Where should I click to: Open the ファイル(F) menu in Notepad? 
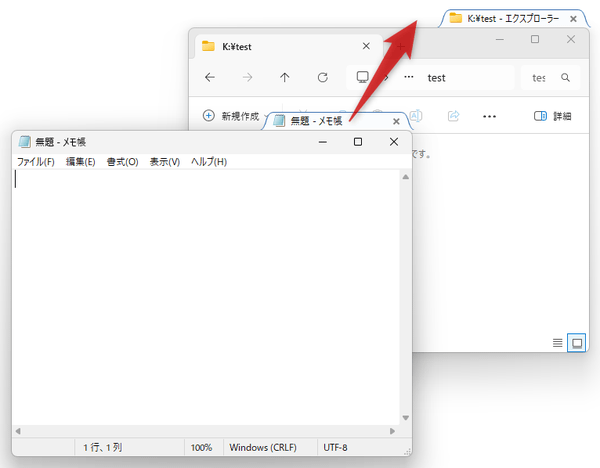[x=36, y=162]
